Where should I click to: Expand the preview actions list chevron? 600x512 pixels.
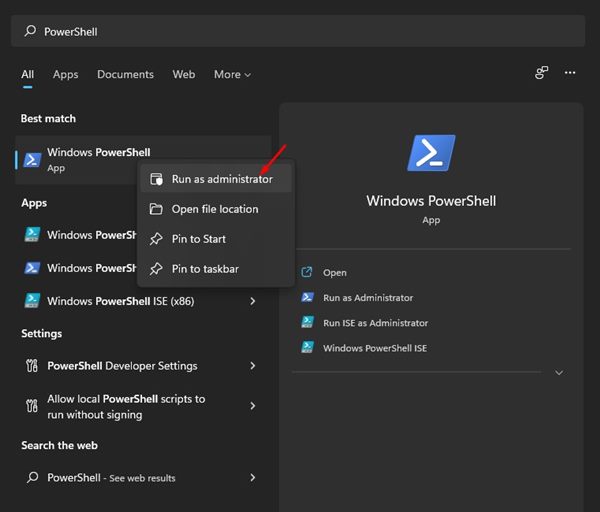[x=559, y=373]
